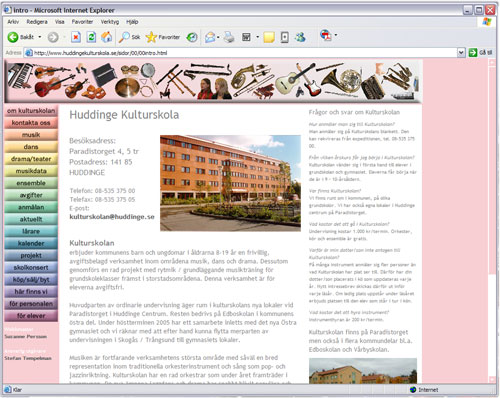Open the drama/teater navigation button
This screenshot has width=500, height=398.
click(31, 159)
